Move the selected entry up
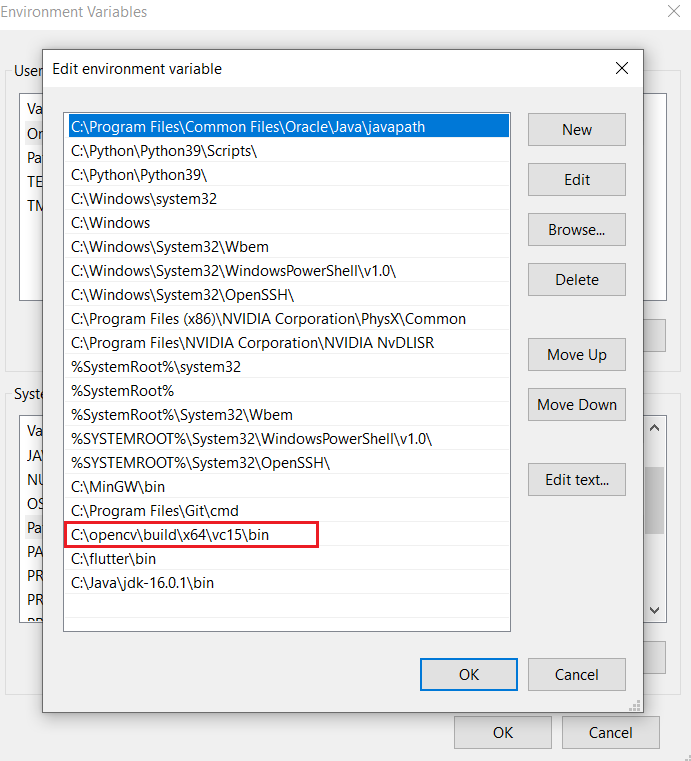The image size is (691, 761). click(576, 355)
